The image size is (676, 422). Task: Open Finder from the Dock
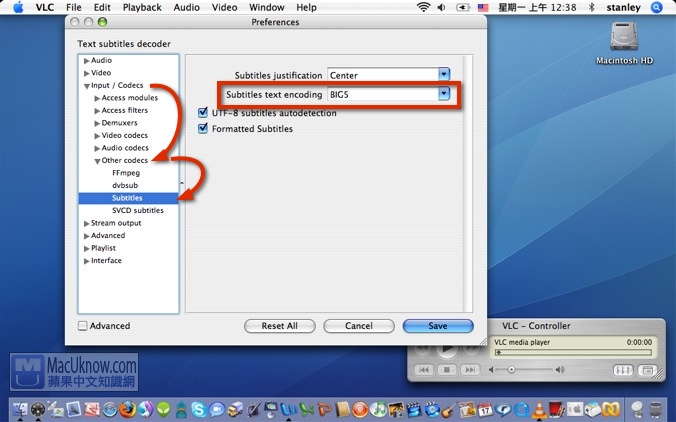[20, 409]
